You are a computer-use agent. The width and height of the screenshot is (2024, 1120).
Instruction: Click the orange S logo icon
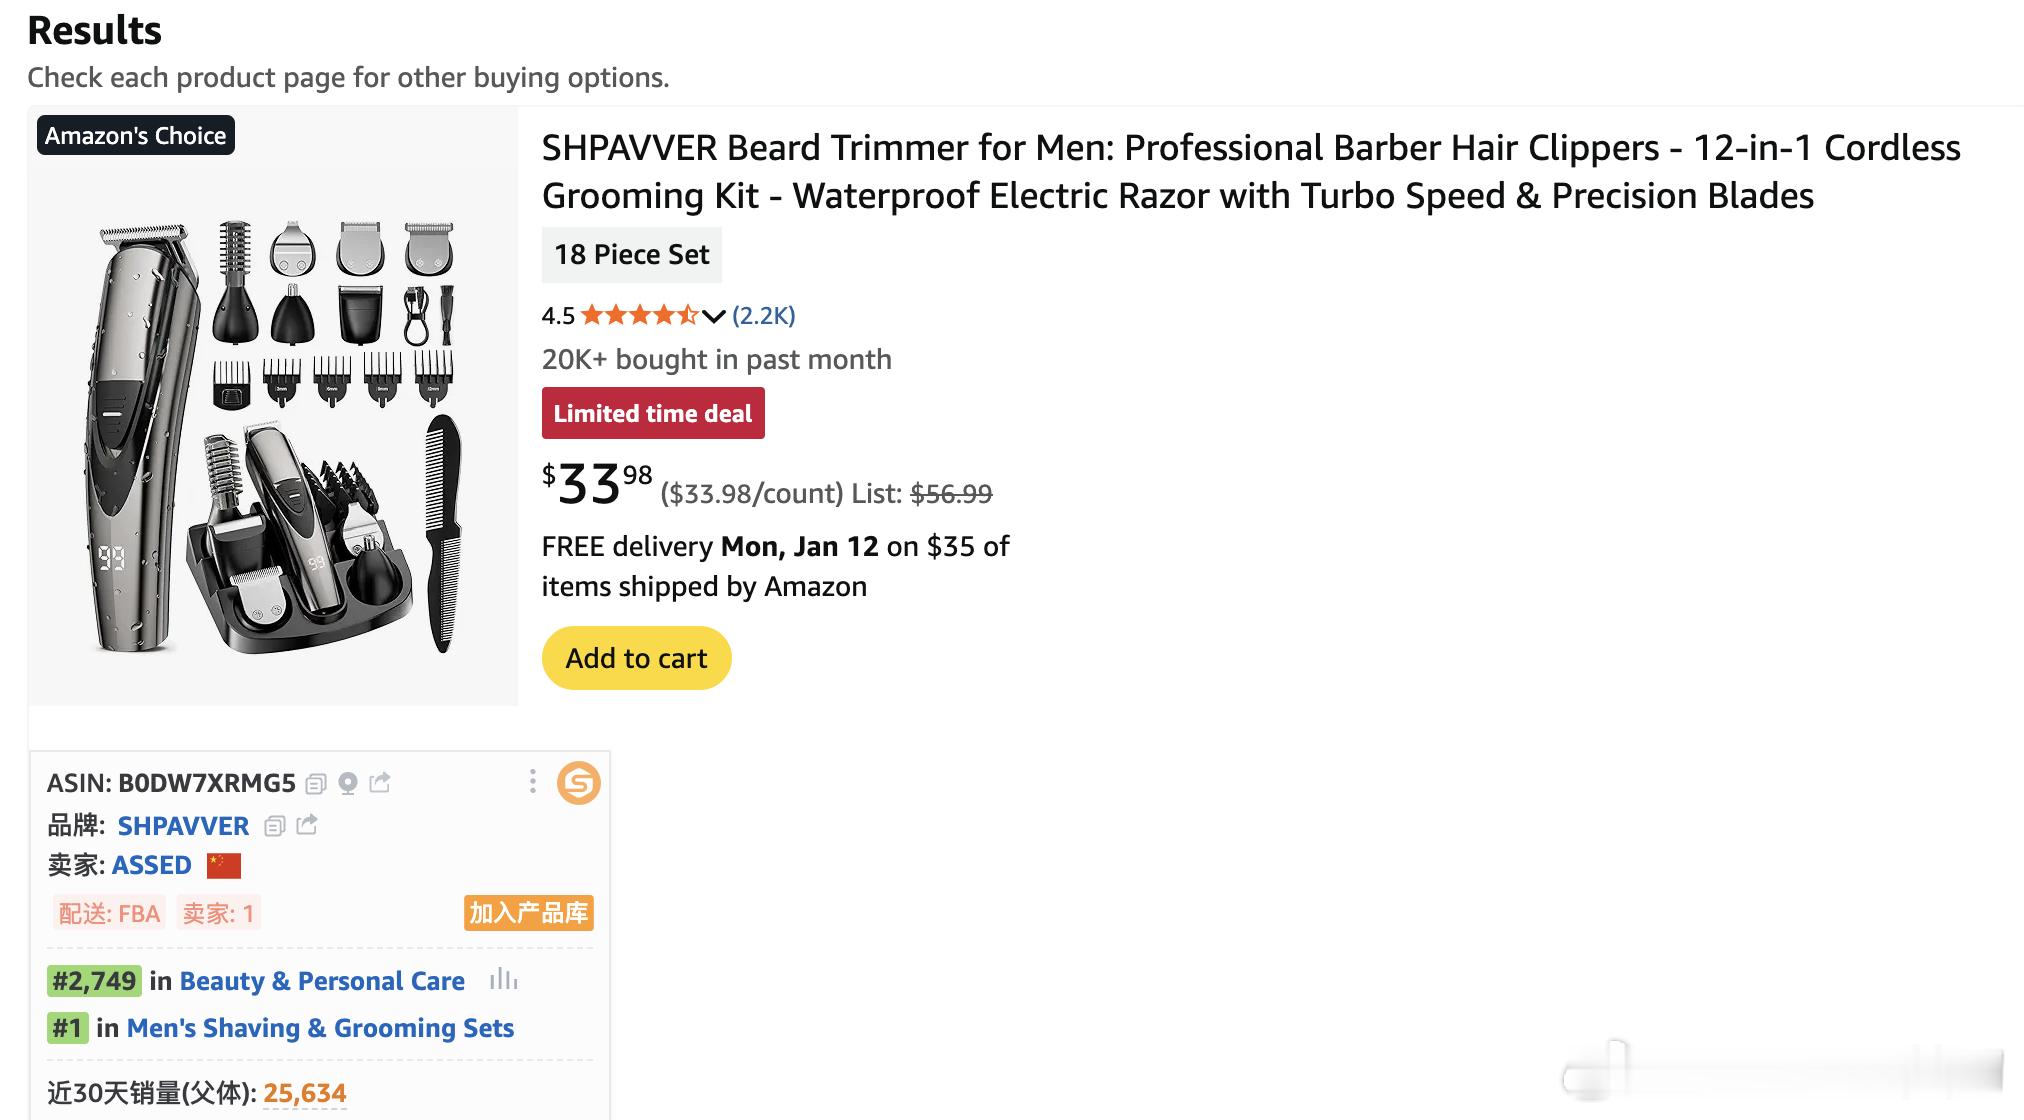click(578, 783)
